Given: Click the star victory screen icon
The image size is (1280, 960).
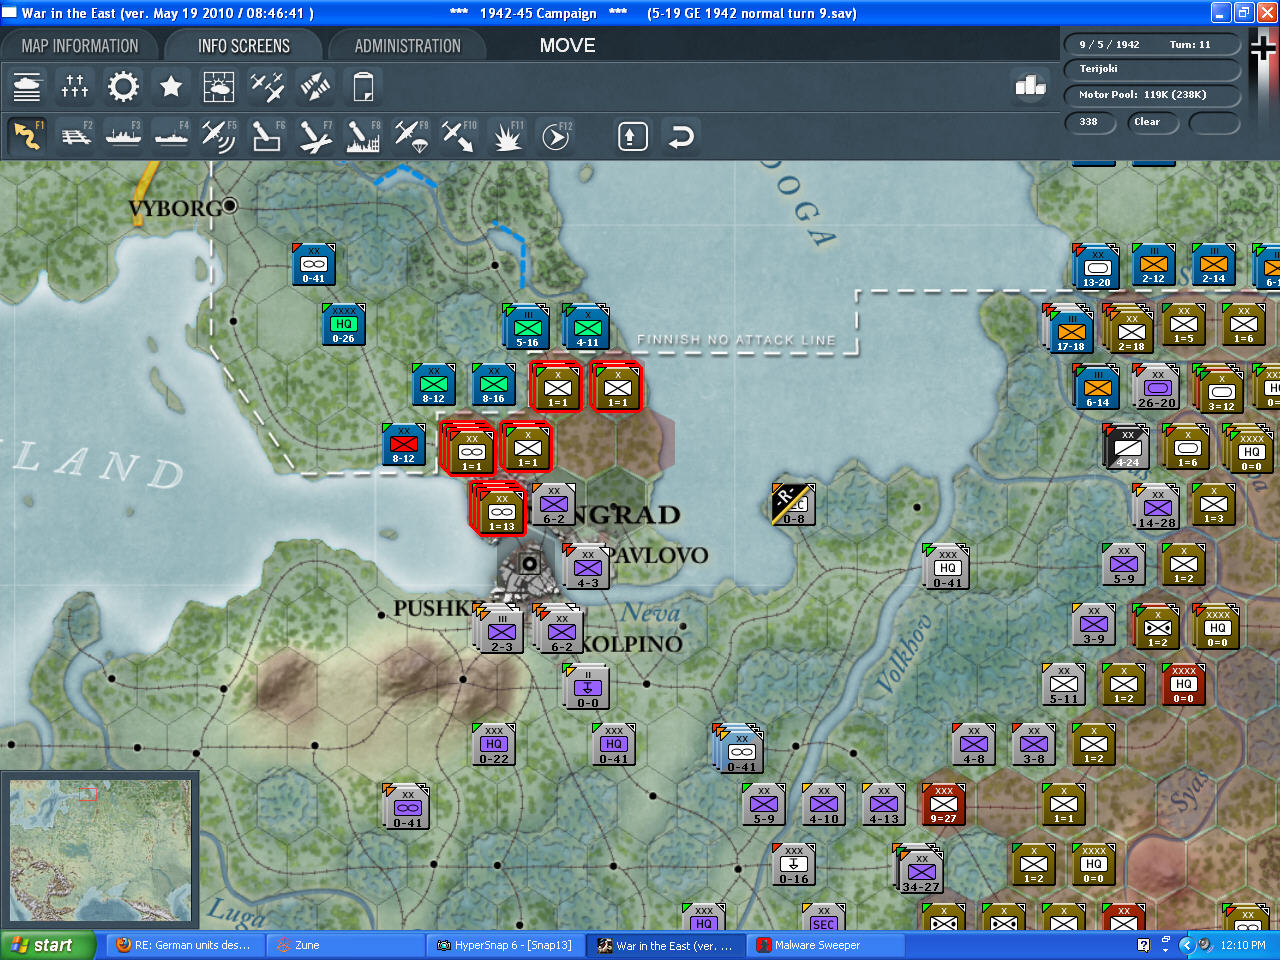Looking at the screenshot, I should click(x=171, y=87).
